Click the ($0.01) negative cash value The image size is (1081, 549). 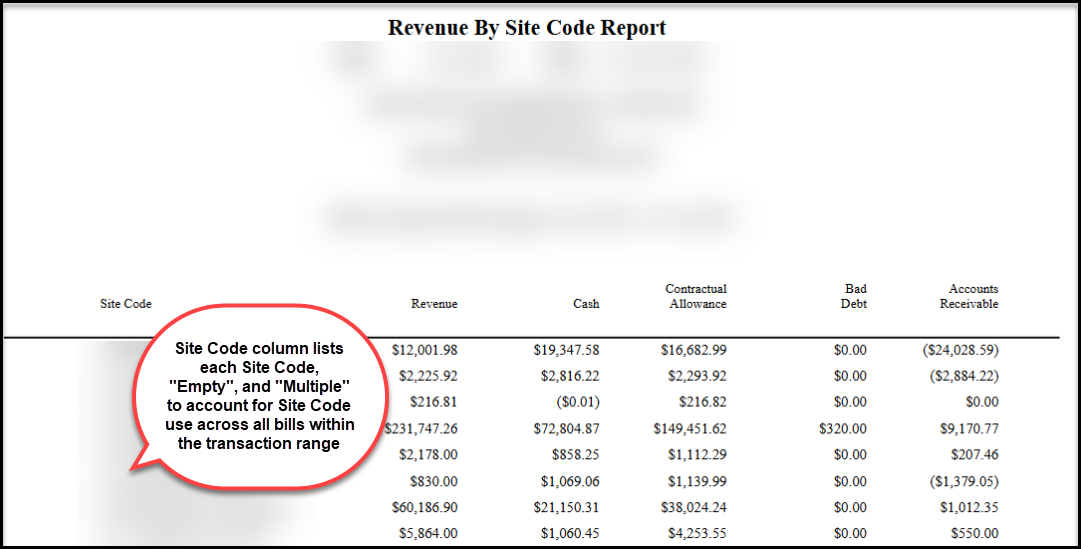[576, 402]
